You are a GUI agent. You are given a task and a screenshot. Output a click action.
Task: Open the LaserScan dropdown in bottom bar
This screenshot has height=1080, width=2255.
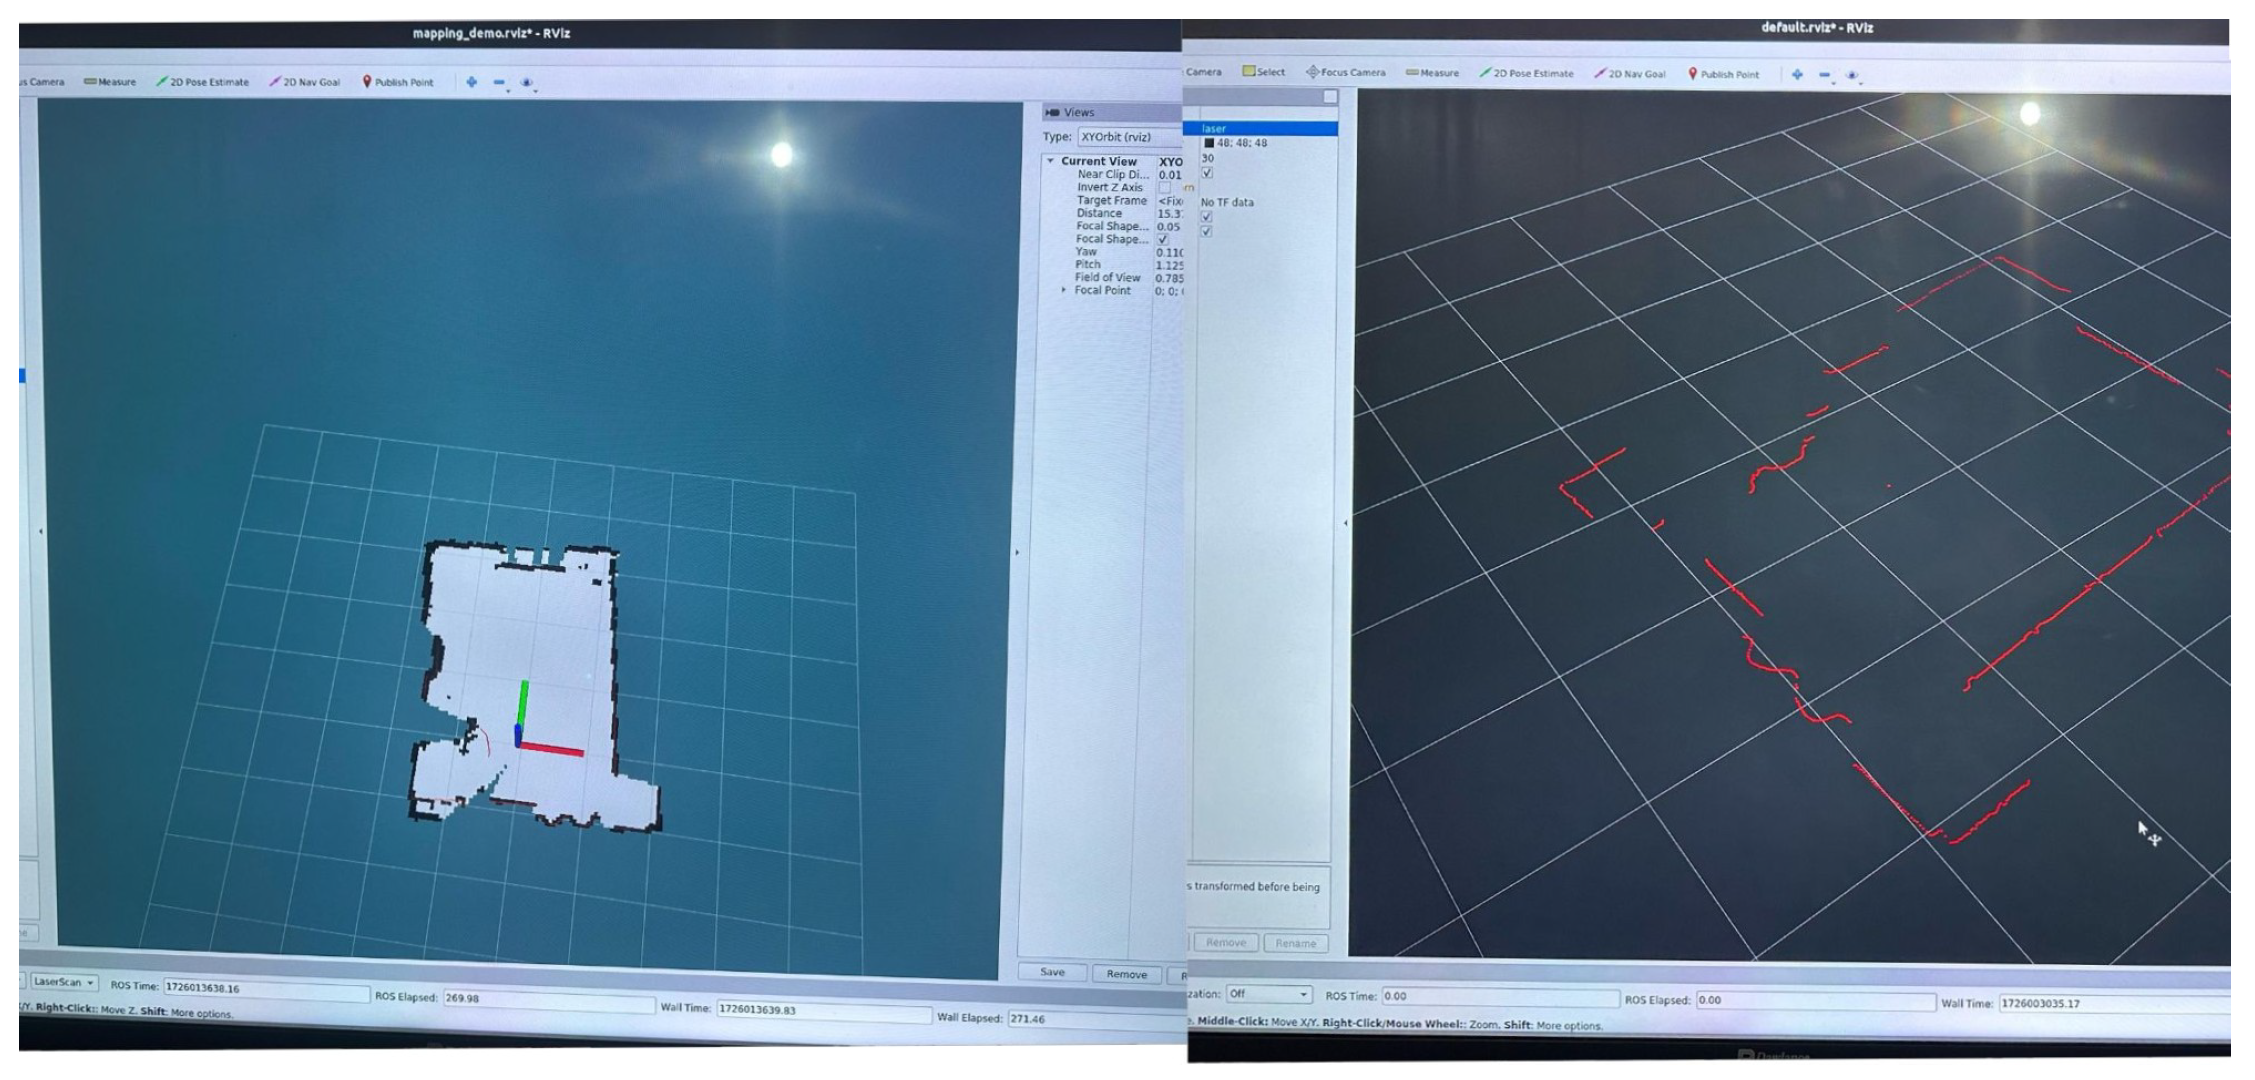click(x=64, y=982)
